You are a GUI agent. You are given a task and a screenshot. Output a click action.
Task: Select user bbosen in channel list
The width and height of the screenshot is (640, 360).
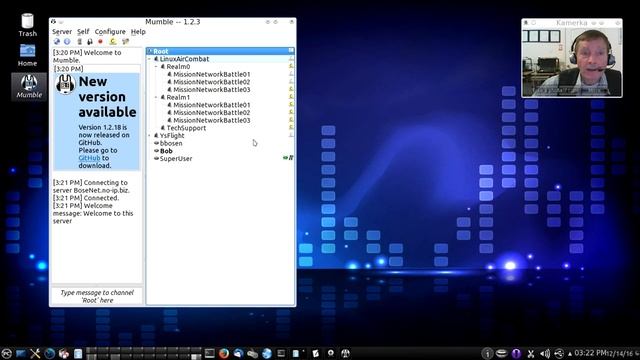point(171,143)
